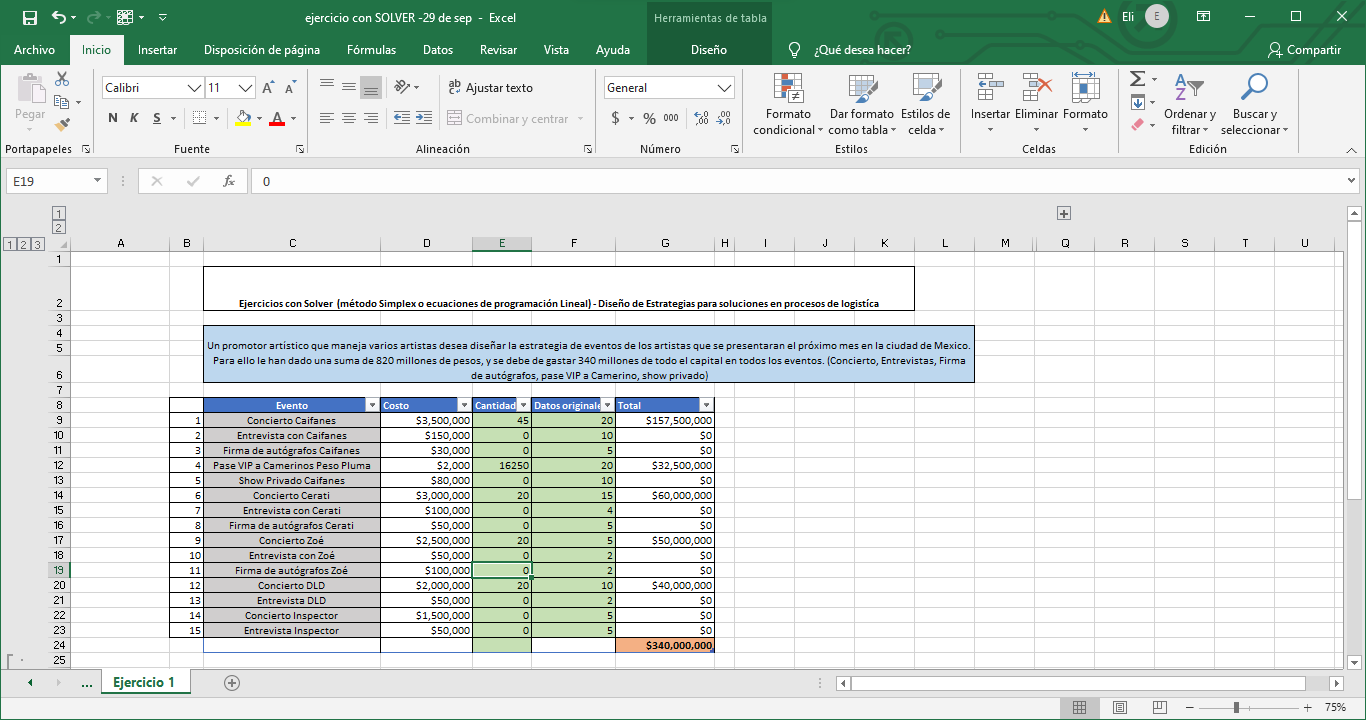Open Dar formato como tabla menu
1366x720 pixels.
pos(861,104)
